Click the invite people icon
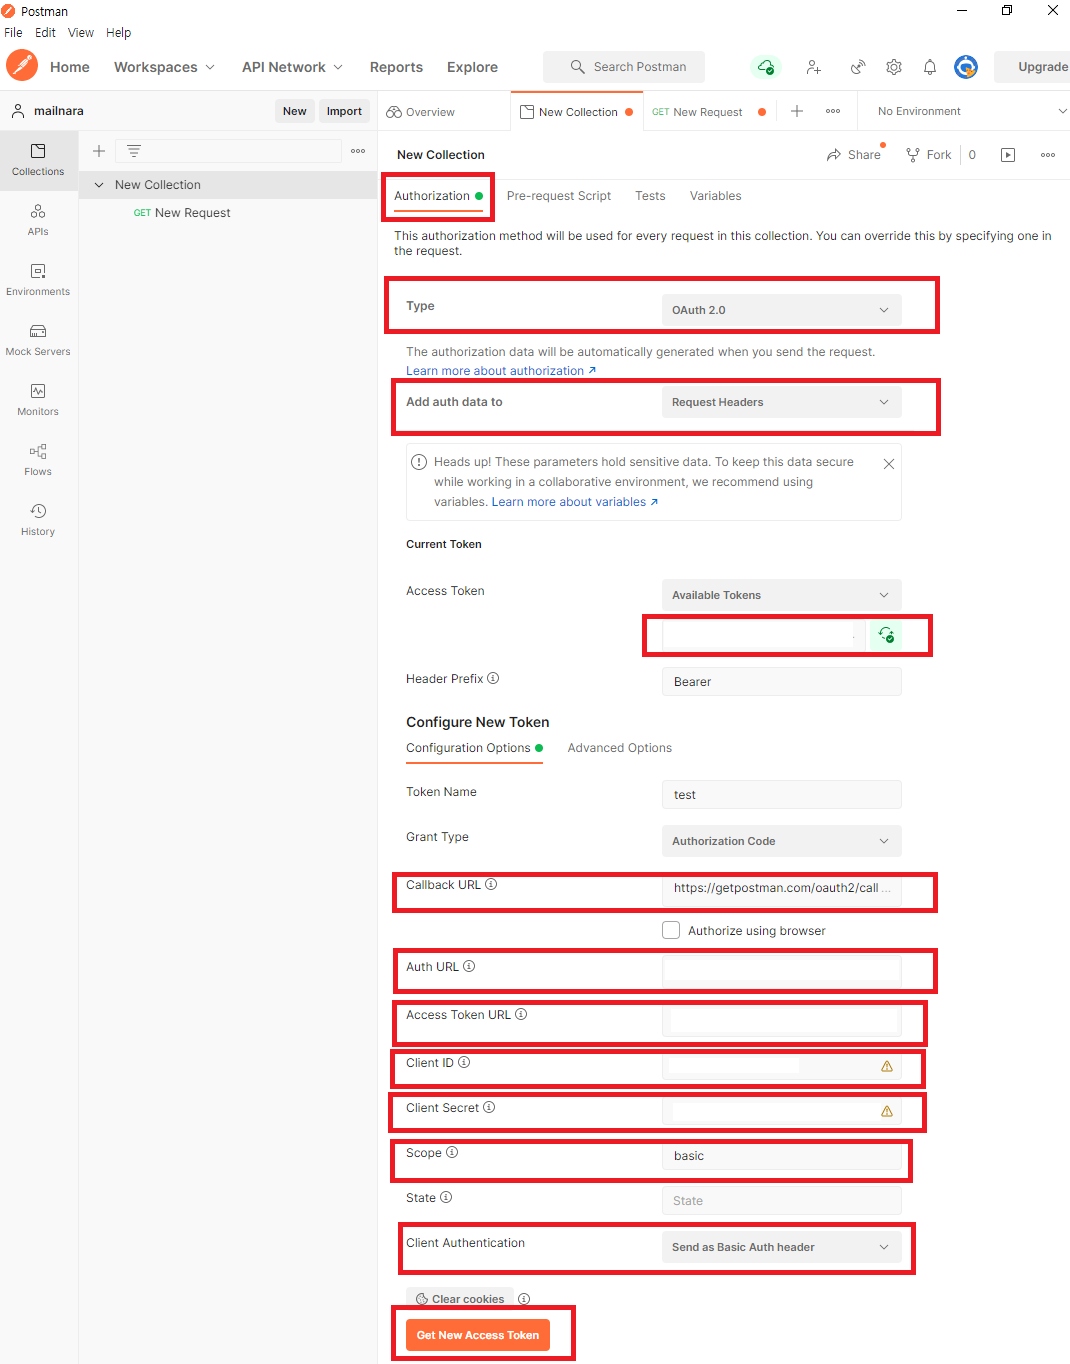This screenshot has height=1364, width=1070. [x=814, y=67]
